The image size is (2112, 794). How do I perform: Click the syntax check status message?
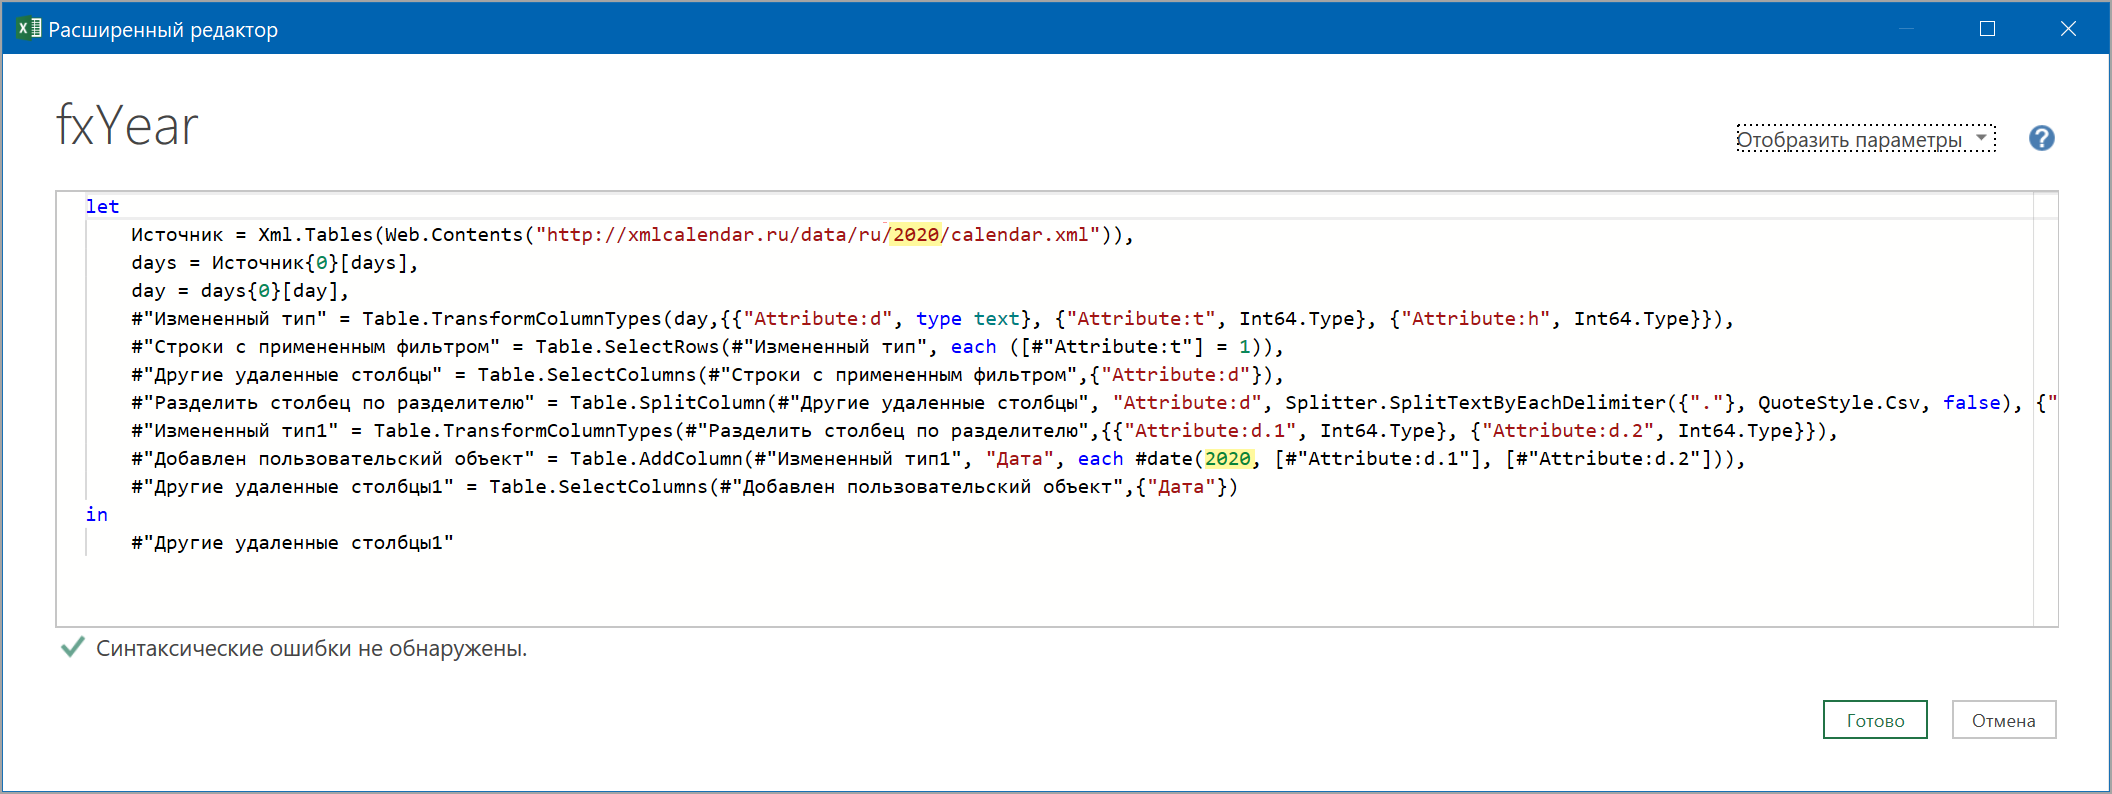[311, 649]
